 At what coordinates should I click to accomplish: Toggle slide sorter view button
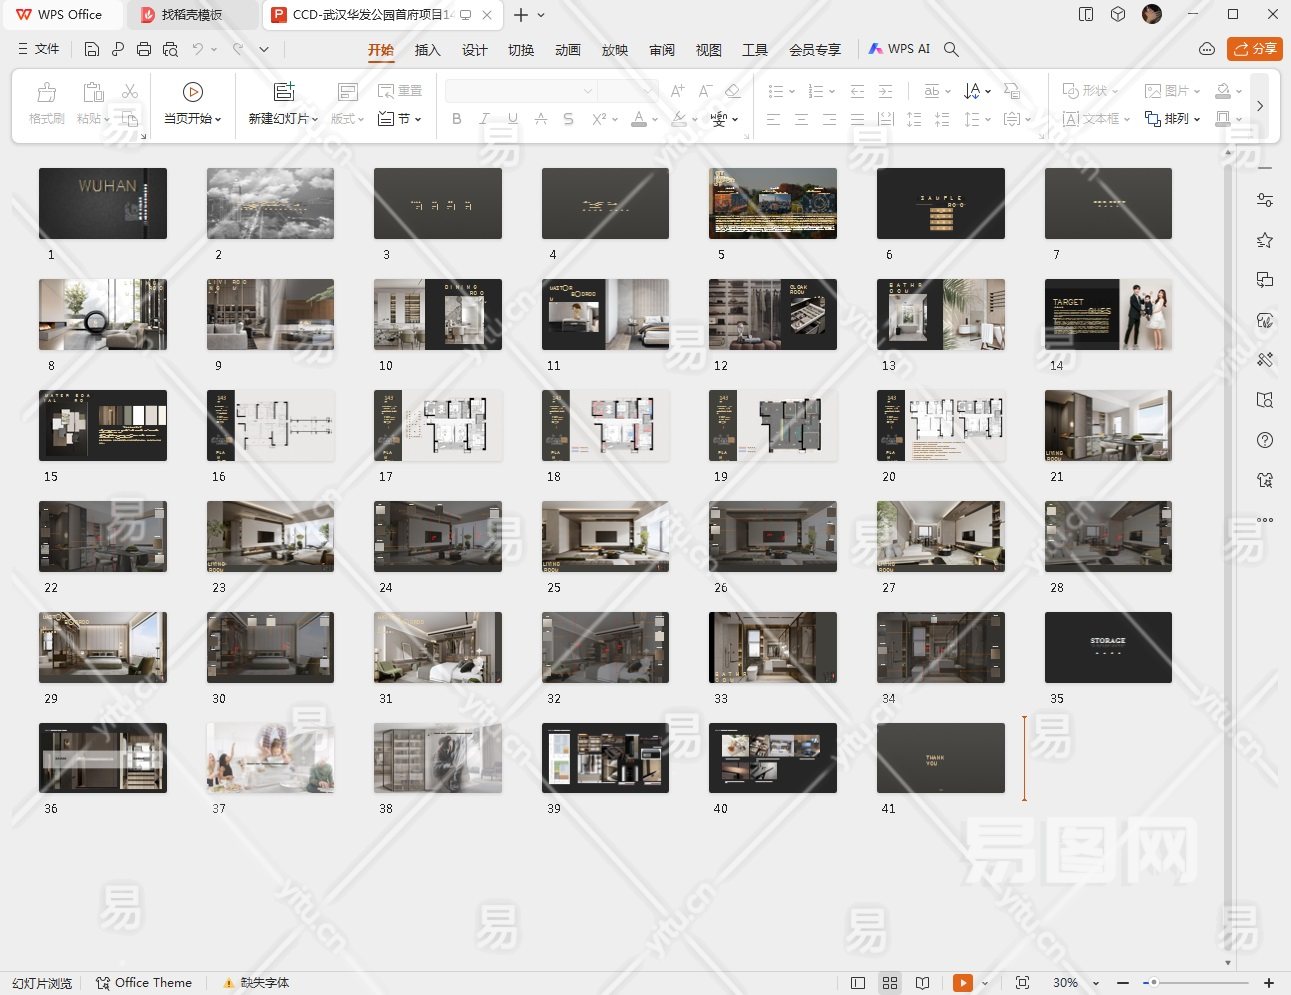tap(890, 983)
